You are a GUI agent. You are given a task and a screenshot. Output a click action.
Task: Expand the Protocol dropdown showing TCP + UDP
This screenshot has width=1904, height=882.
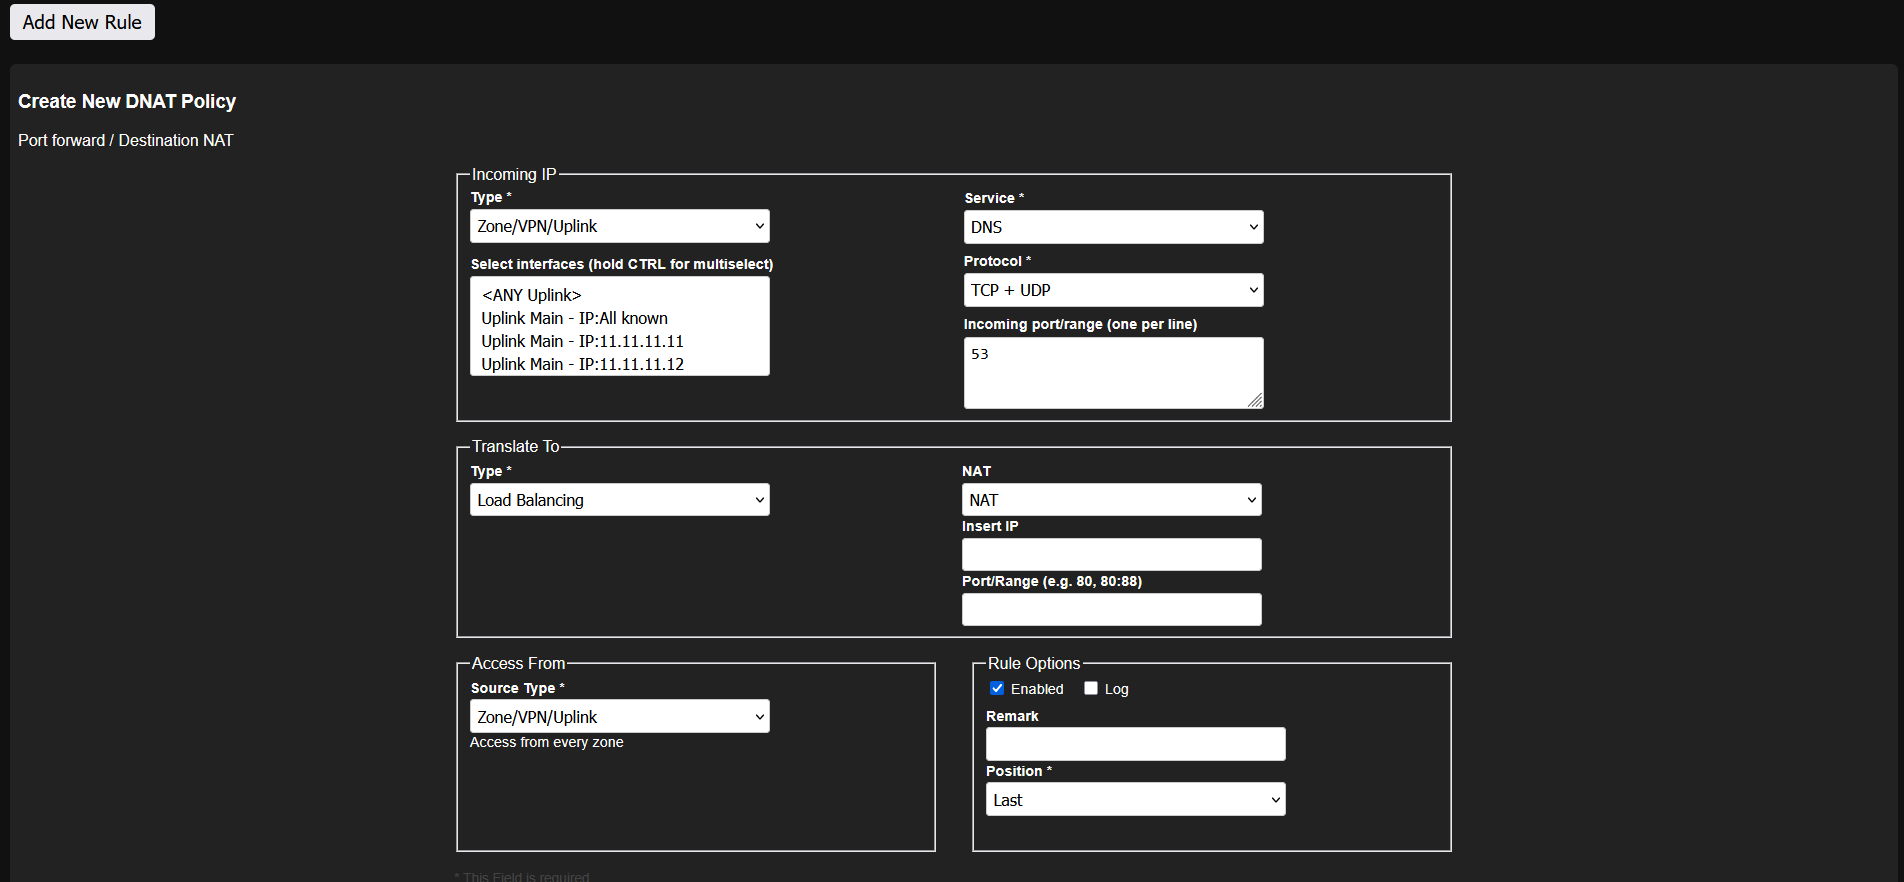[1113, 290]
